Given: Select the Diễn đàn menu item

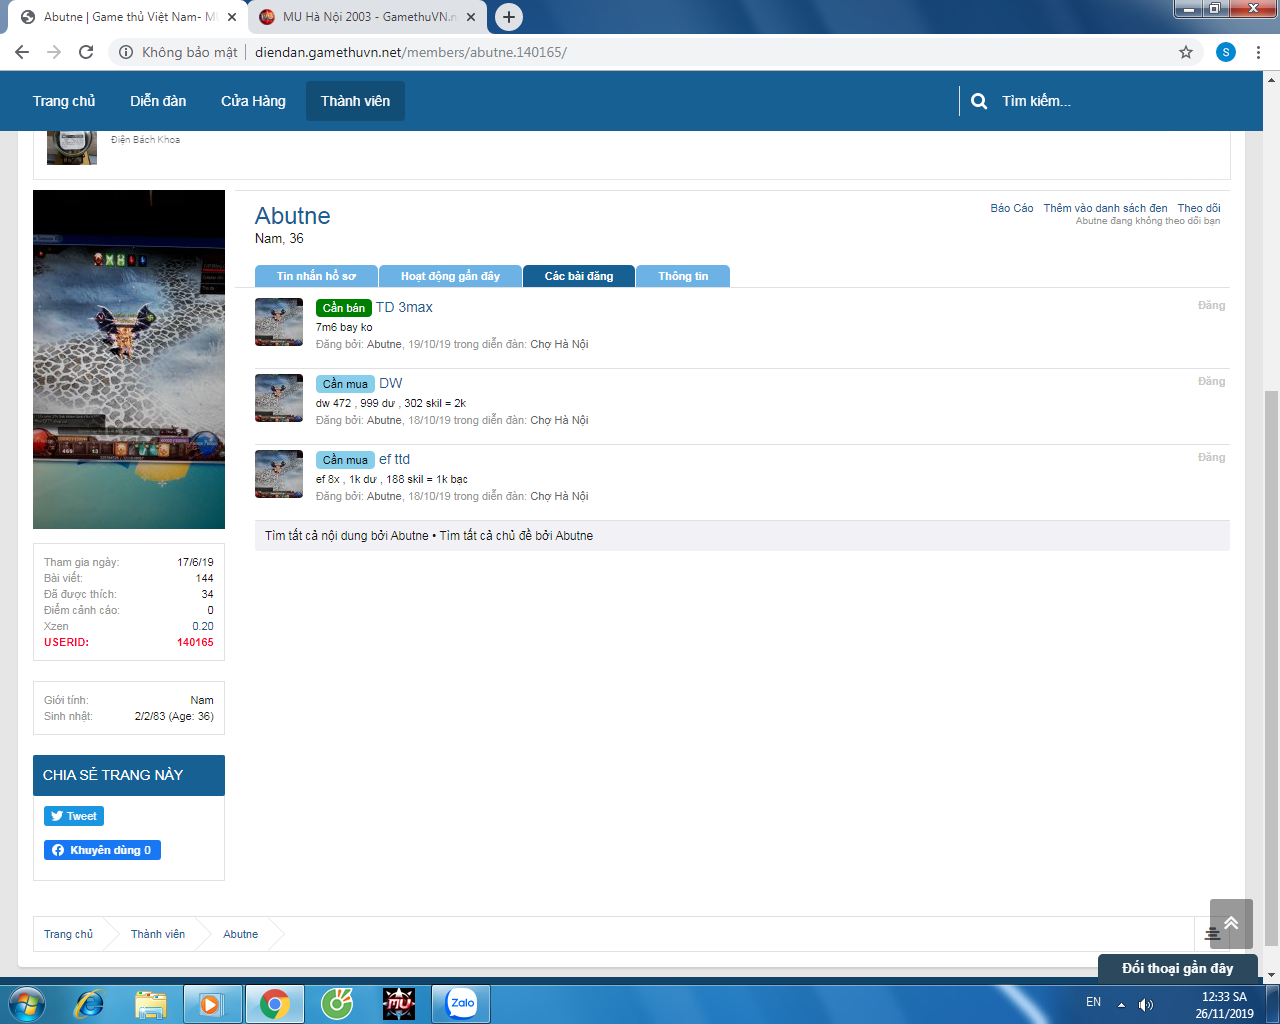Looking at the screenshot, I should tap(158, 101).
